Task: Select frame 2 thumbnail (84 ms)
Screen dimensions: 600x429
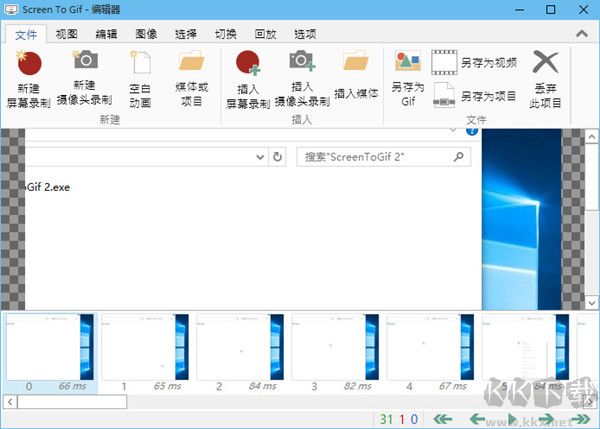Action: coord(238,347)
